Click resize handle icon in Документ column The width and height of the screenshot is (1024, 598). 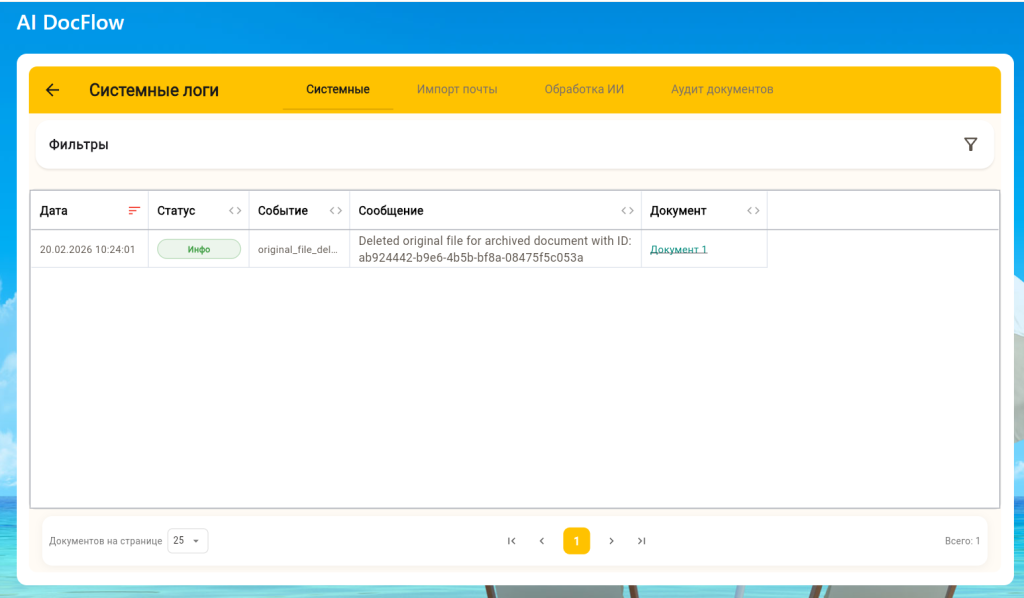(x=753, y=211)
